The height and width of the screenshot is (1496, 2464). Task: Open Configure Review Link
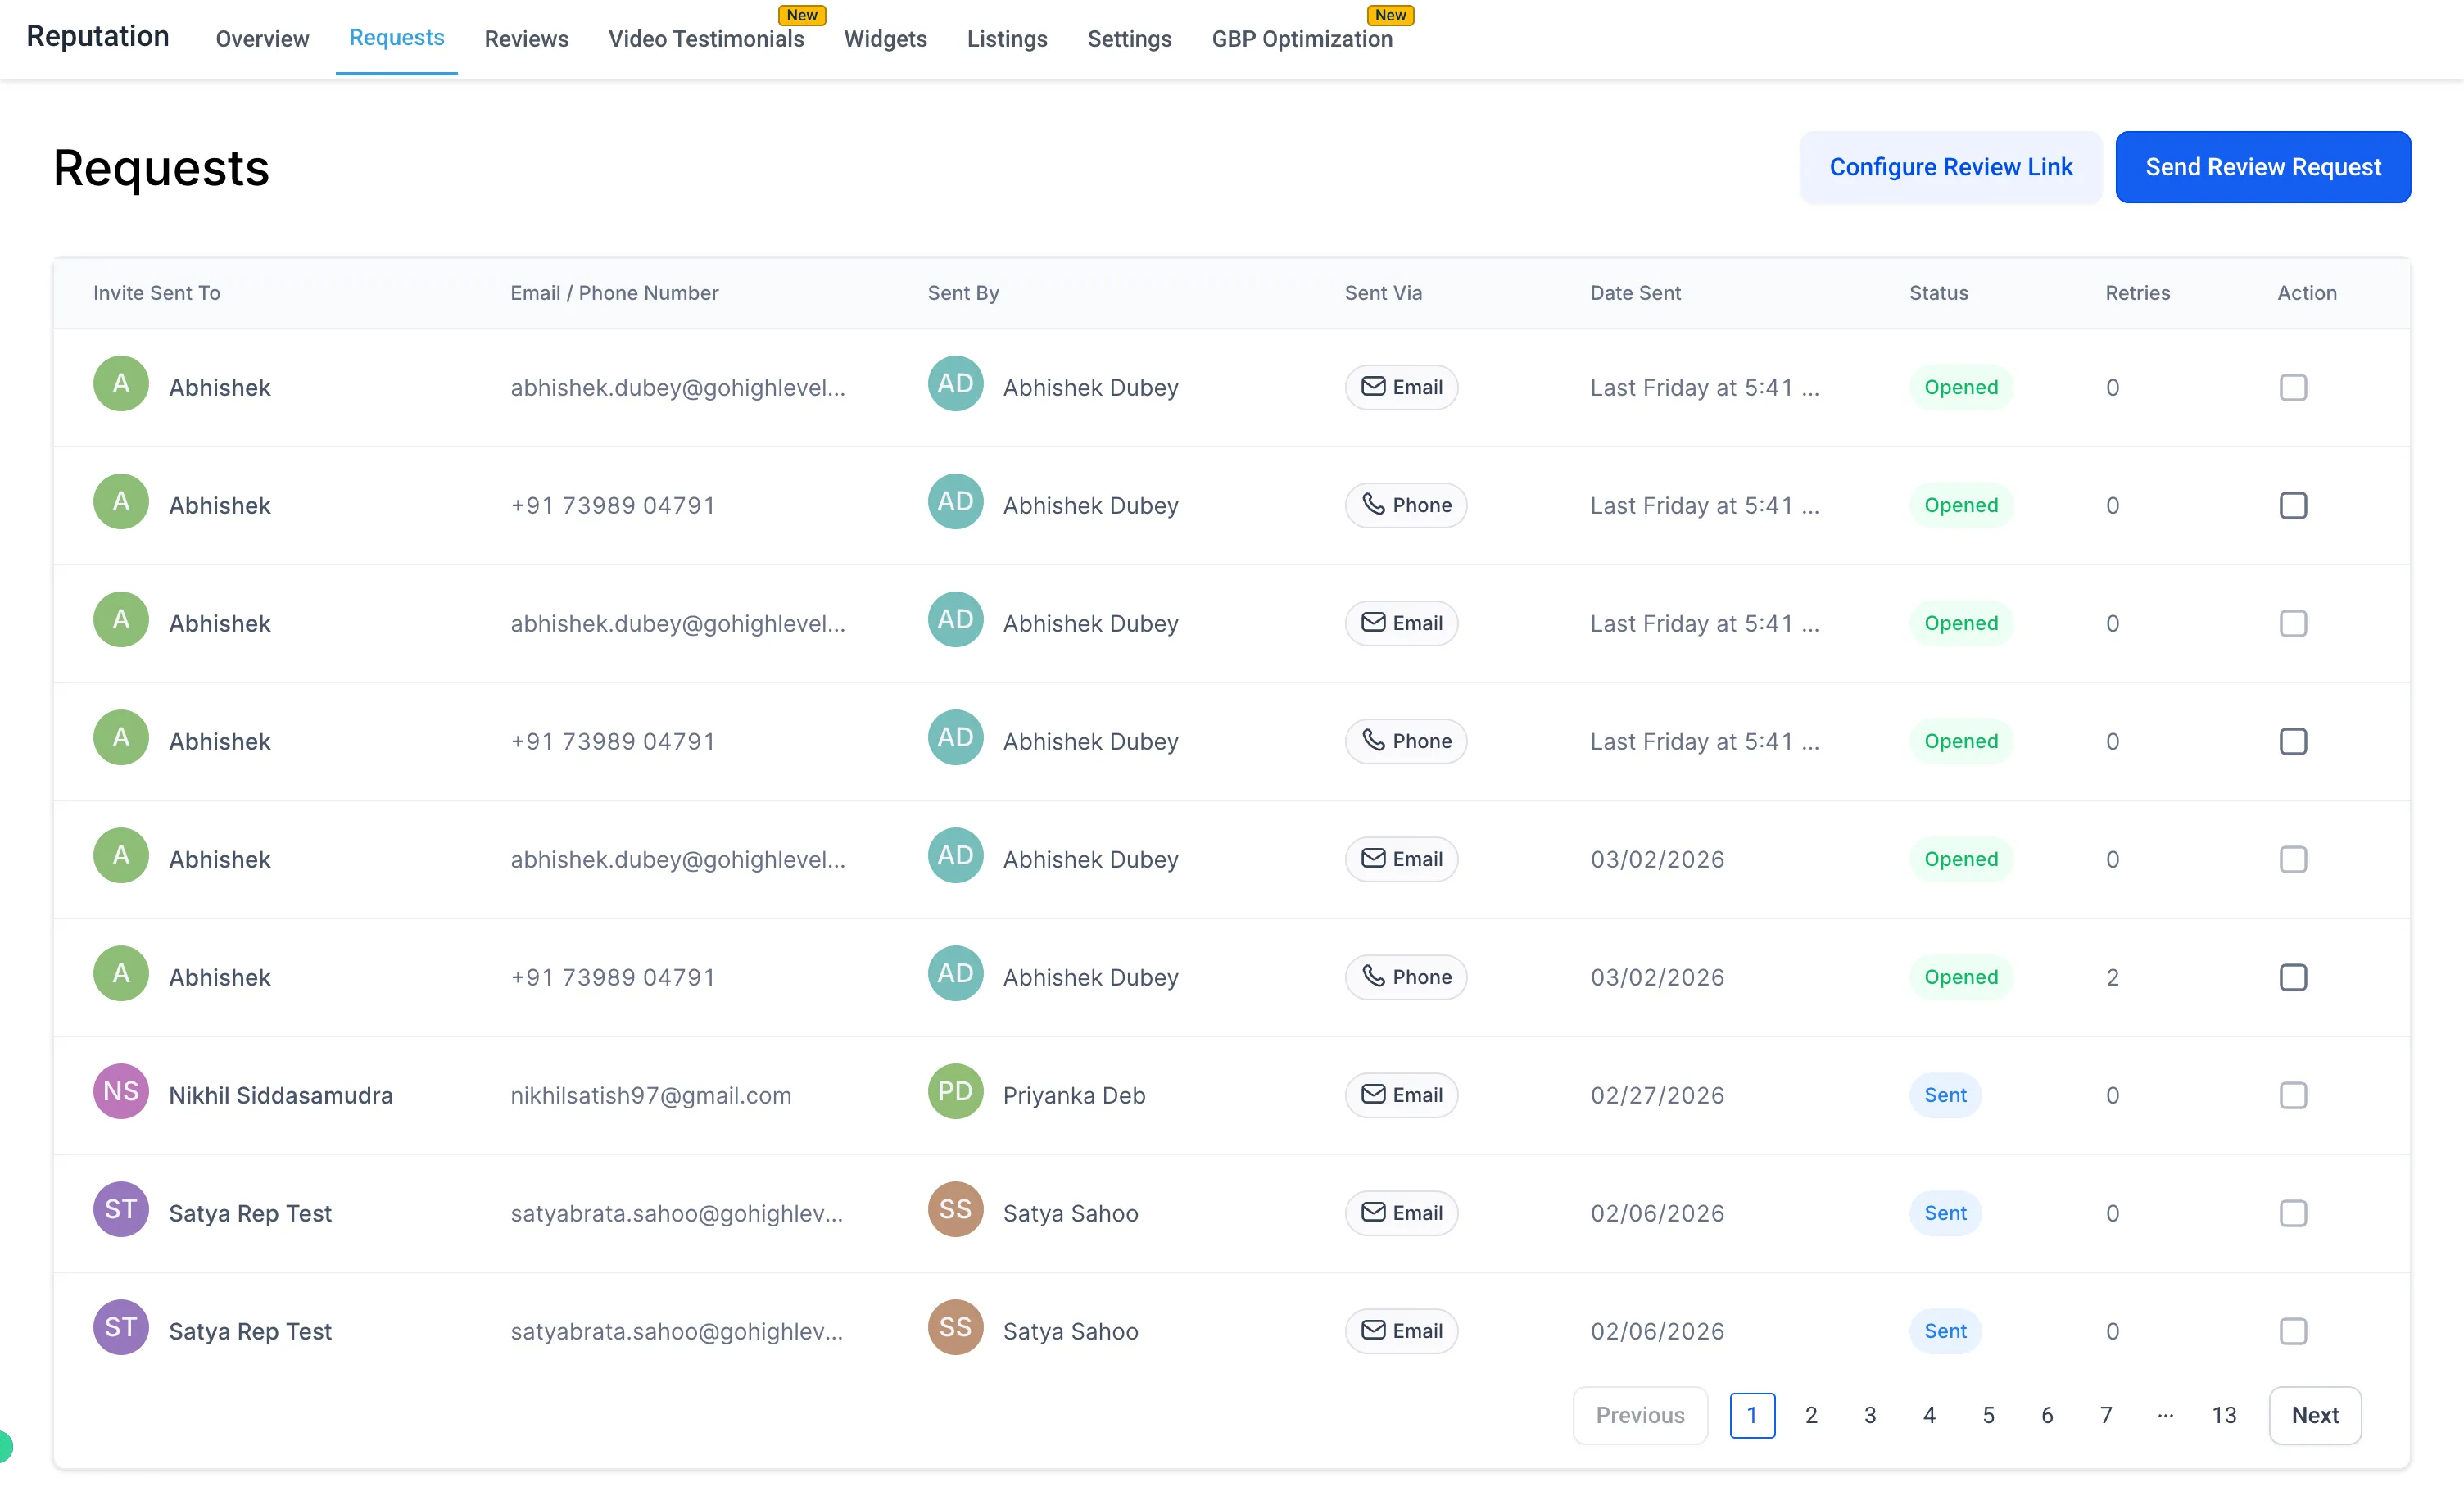point(1950,167)
